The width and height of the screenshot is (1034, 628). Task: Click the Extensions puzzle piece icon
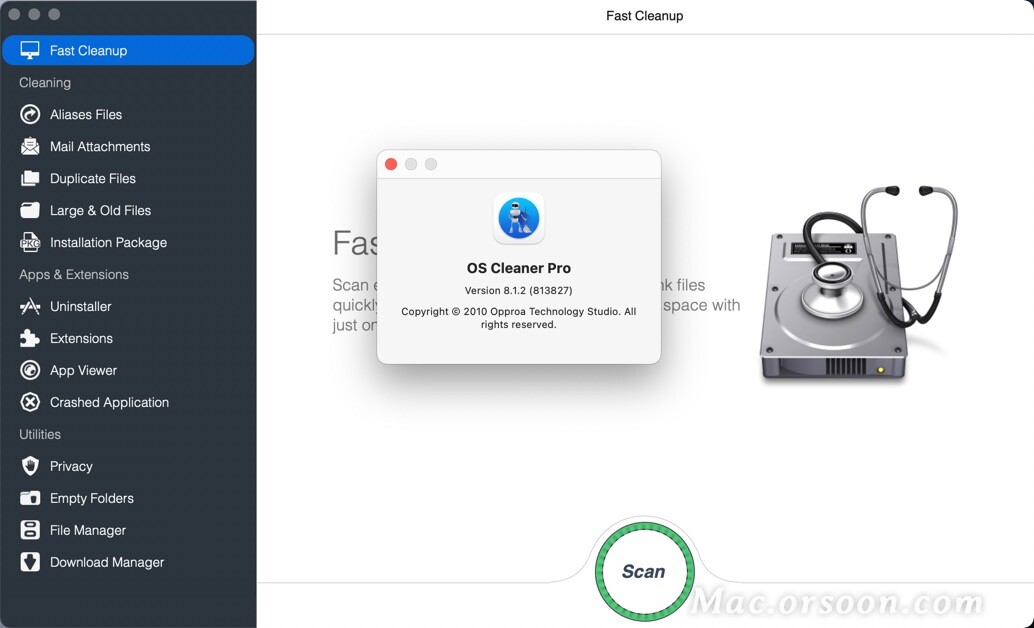tap(30, 338)
